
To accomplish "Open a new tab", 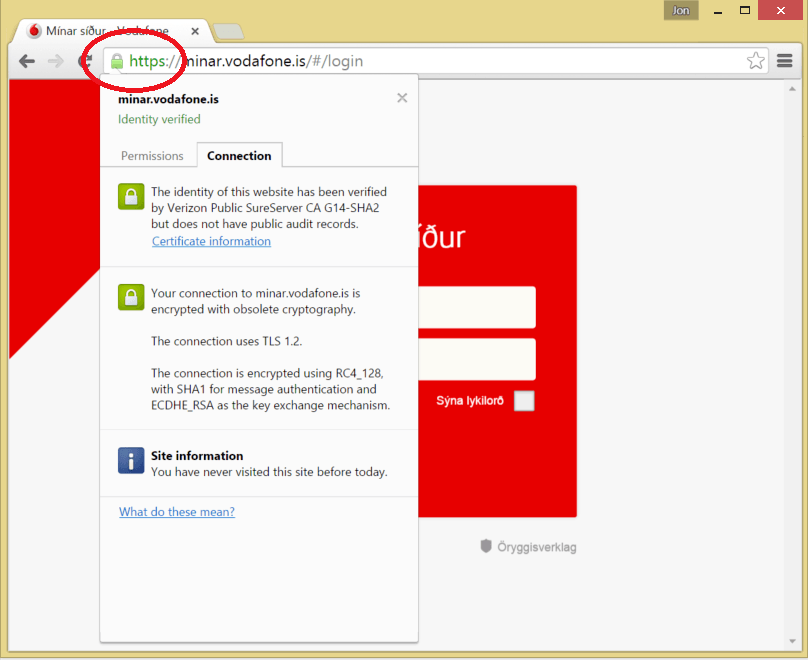I will 228,31.
